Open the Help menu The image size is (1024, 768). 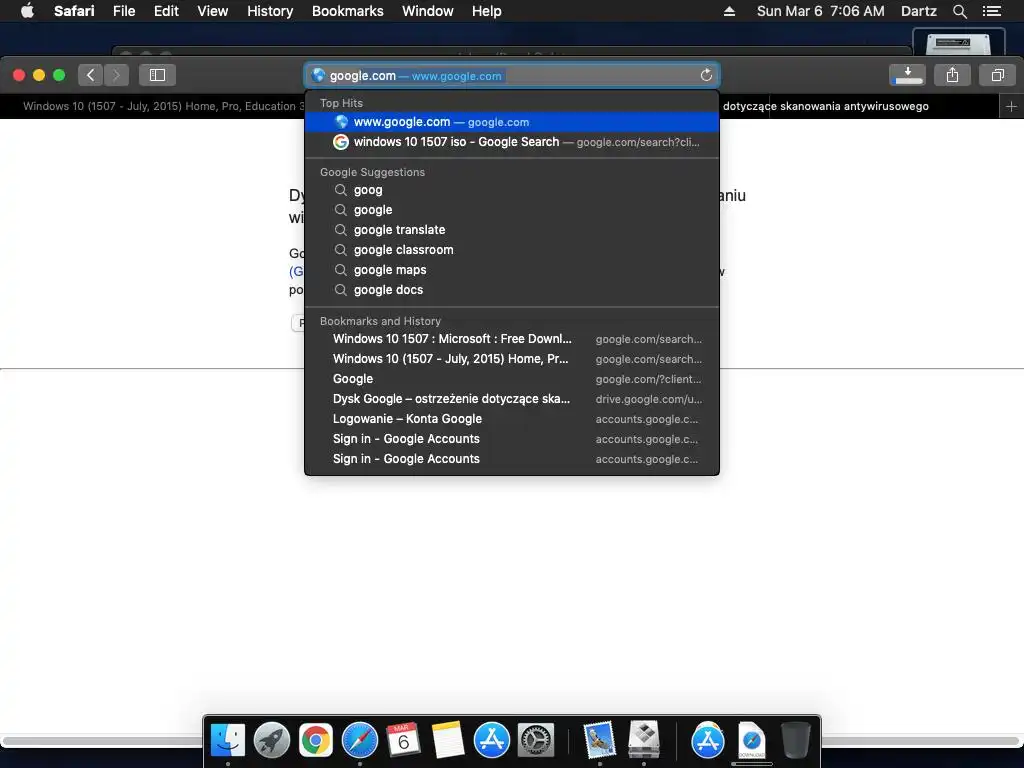[x=487, y=11]
